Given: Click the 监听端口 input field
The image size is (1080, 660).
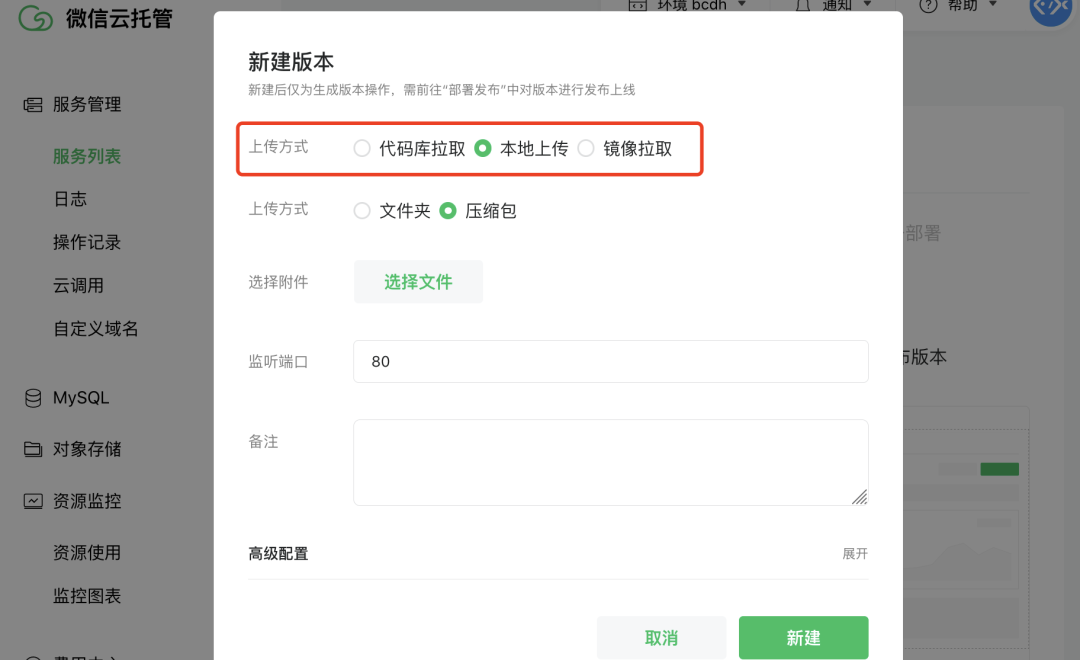Looking at the screenshot, I should coord(610,361).
